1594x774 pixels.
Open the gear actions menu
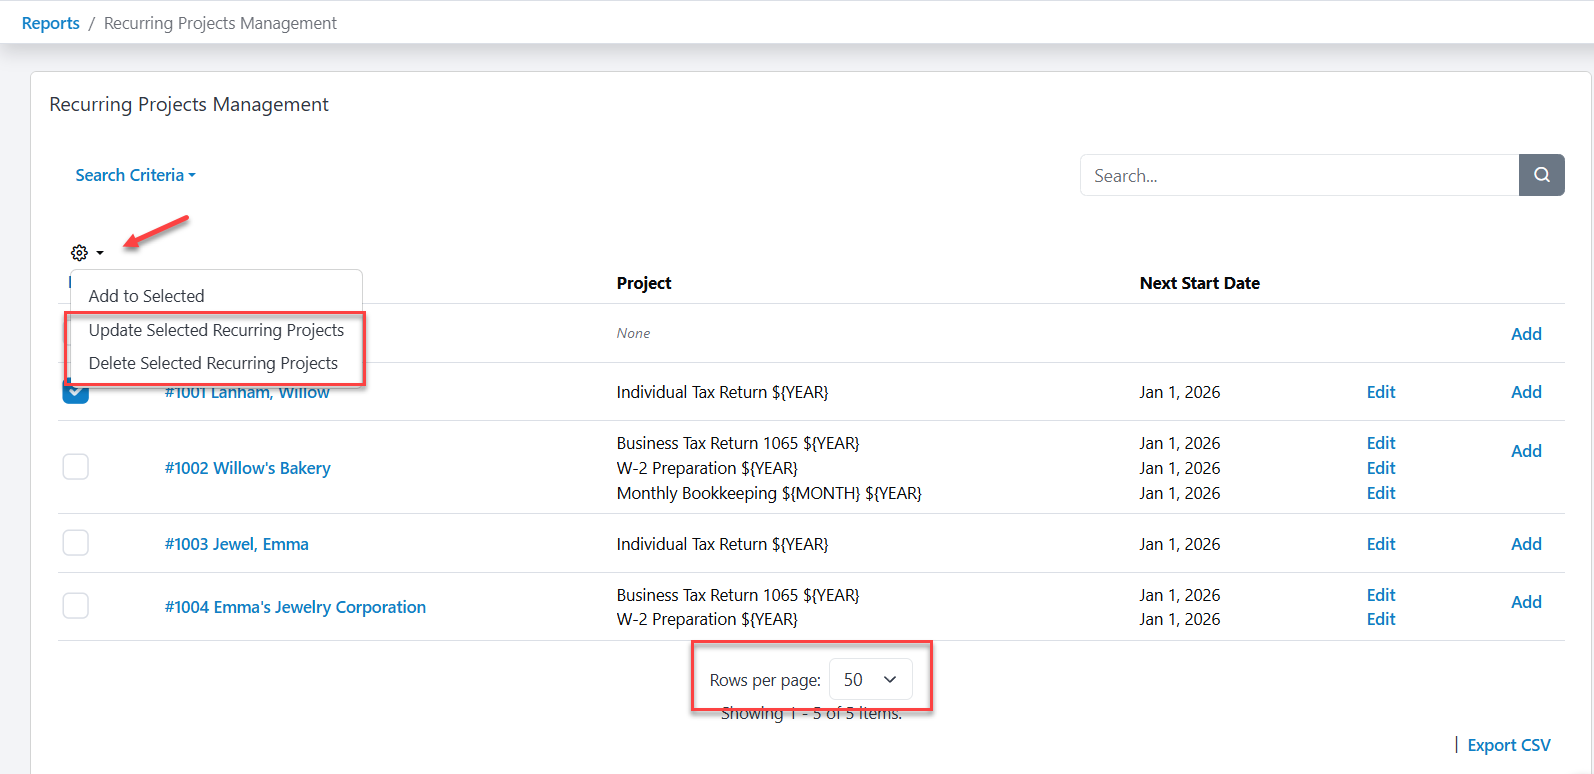[87, 253]
